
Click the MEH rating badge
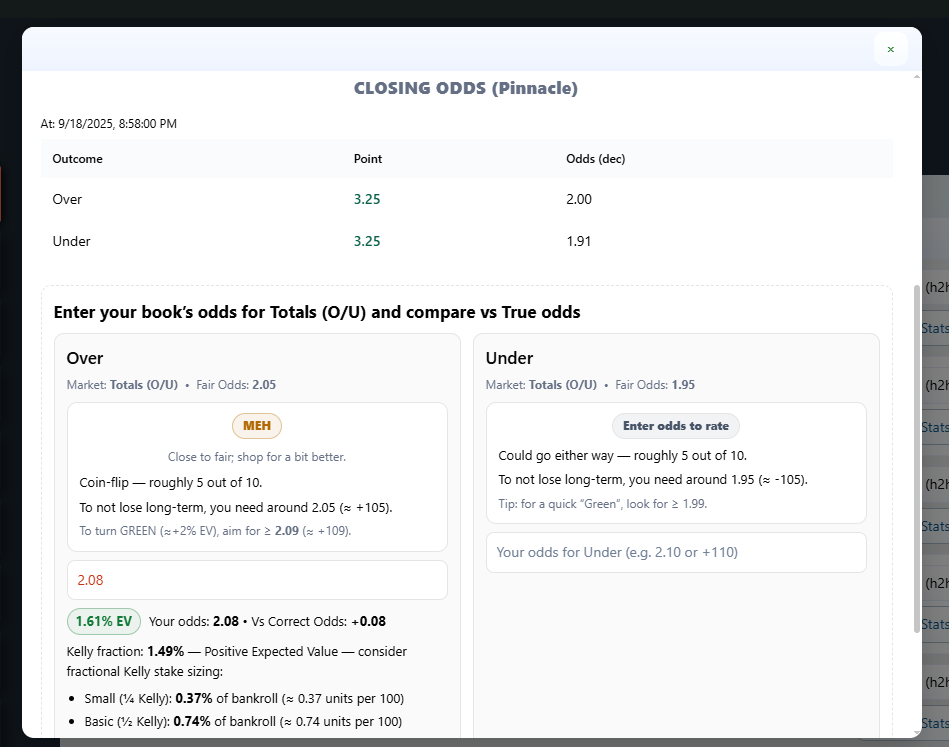coord(257,426)
